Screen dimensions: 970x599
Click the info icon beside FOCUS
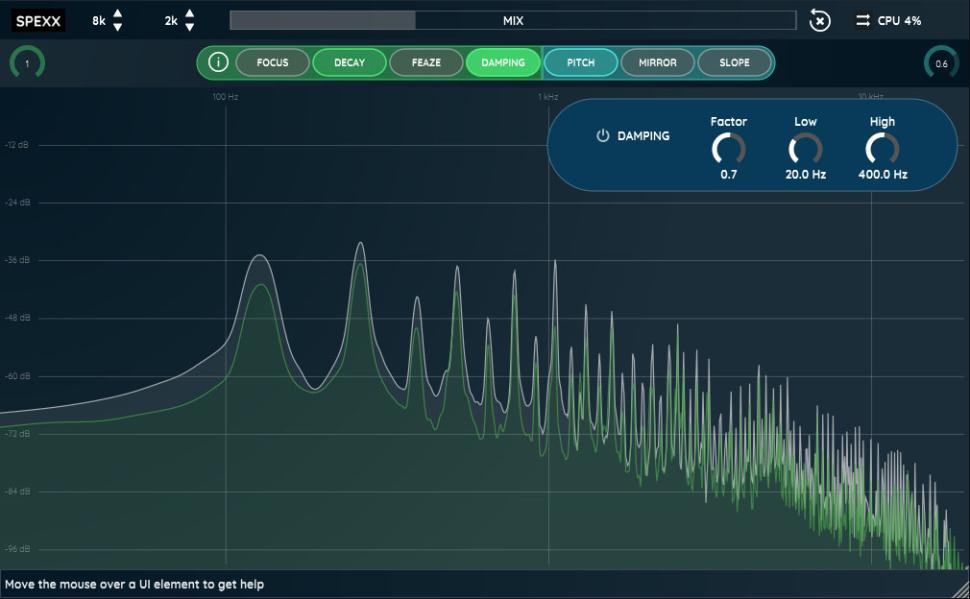pos(218,62)
